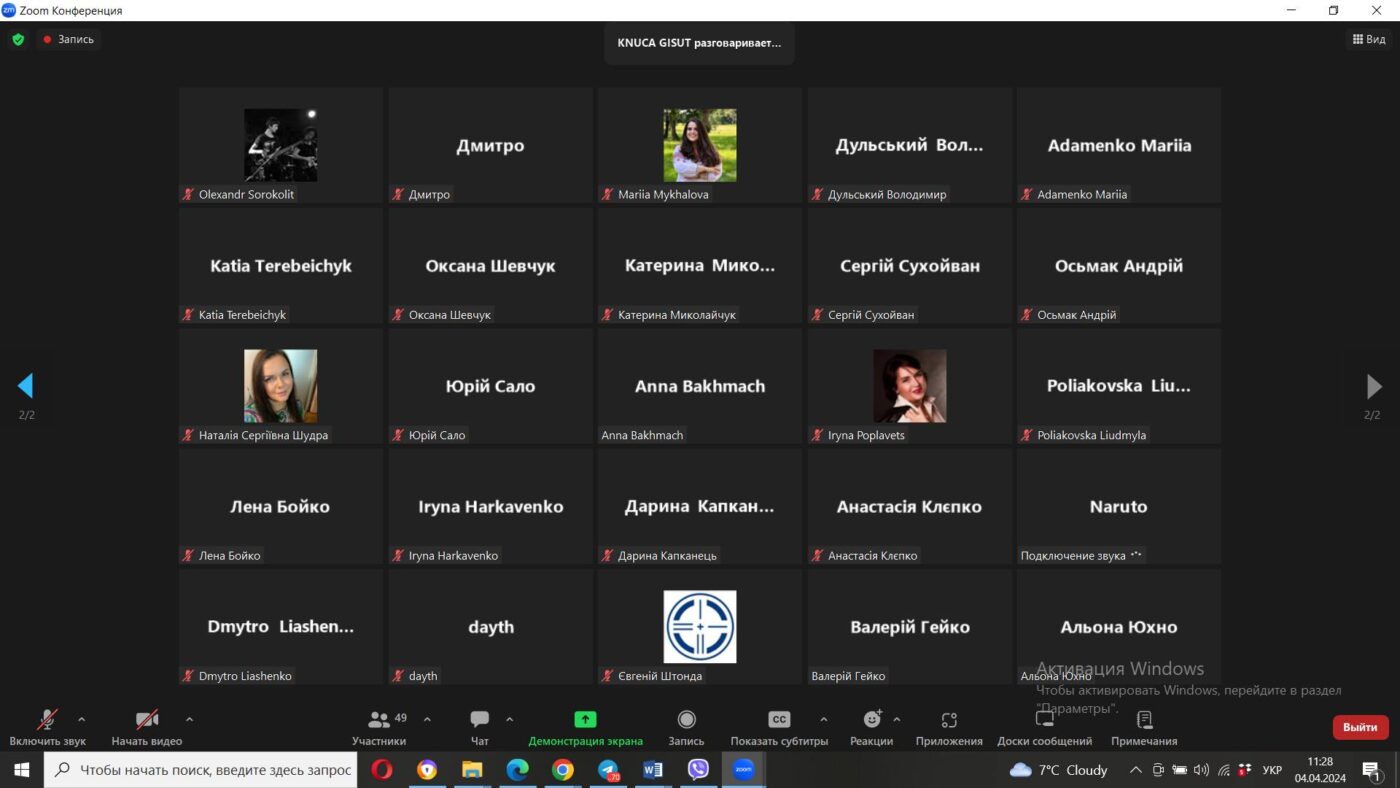Click the Анастасія Клєпко name label
This screenshot has width=1400, height=788.
[x=872, y=556]
